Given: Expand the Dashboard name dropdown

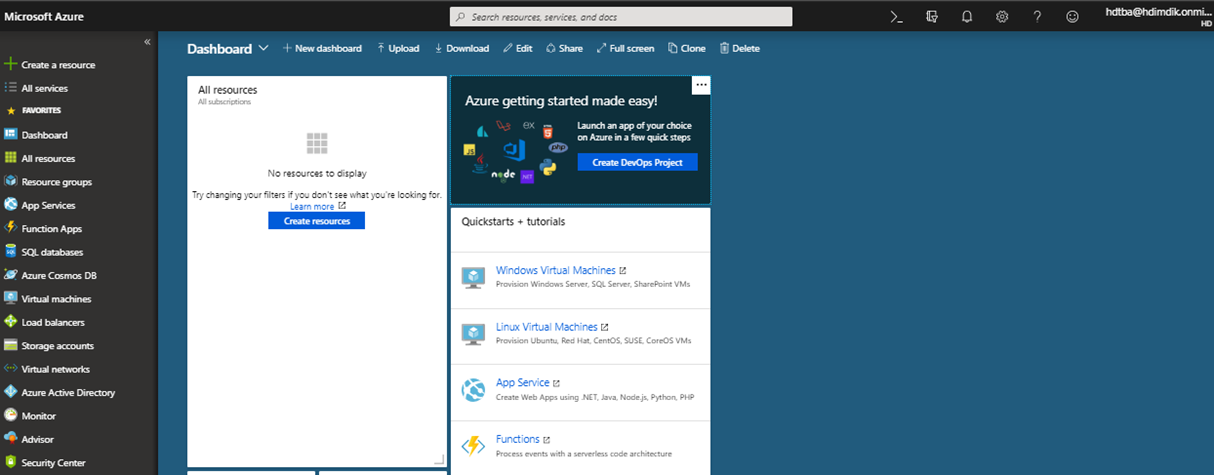Looking at the screenshot, I should 264,48.
